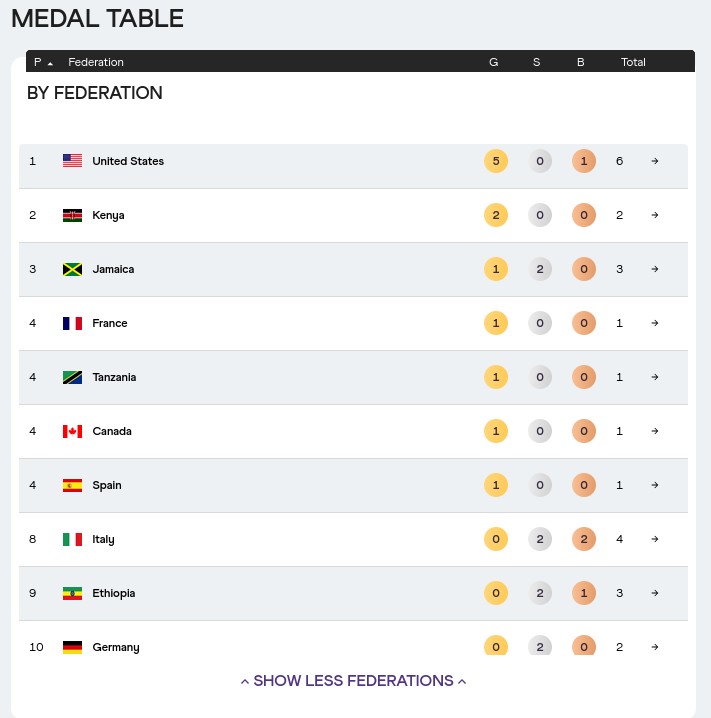Open details arrow for United States row

tap(655, 161)
